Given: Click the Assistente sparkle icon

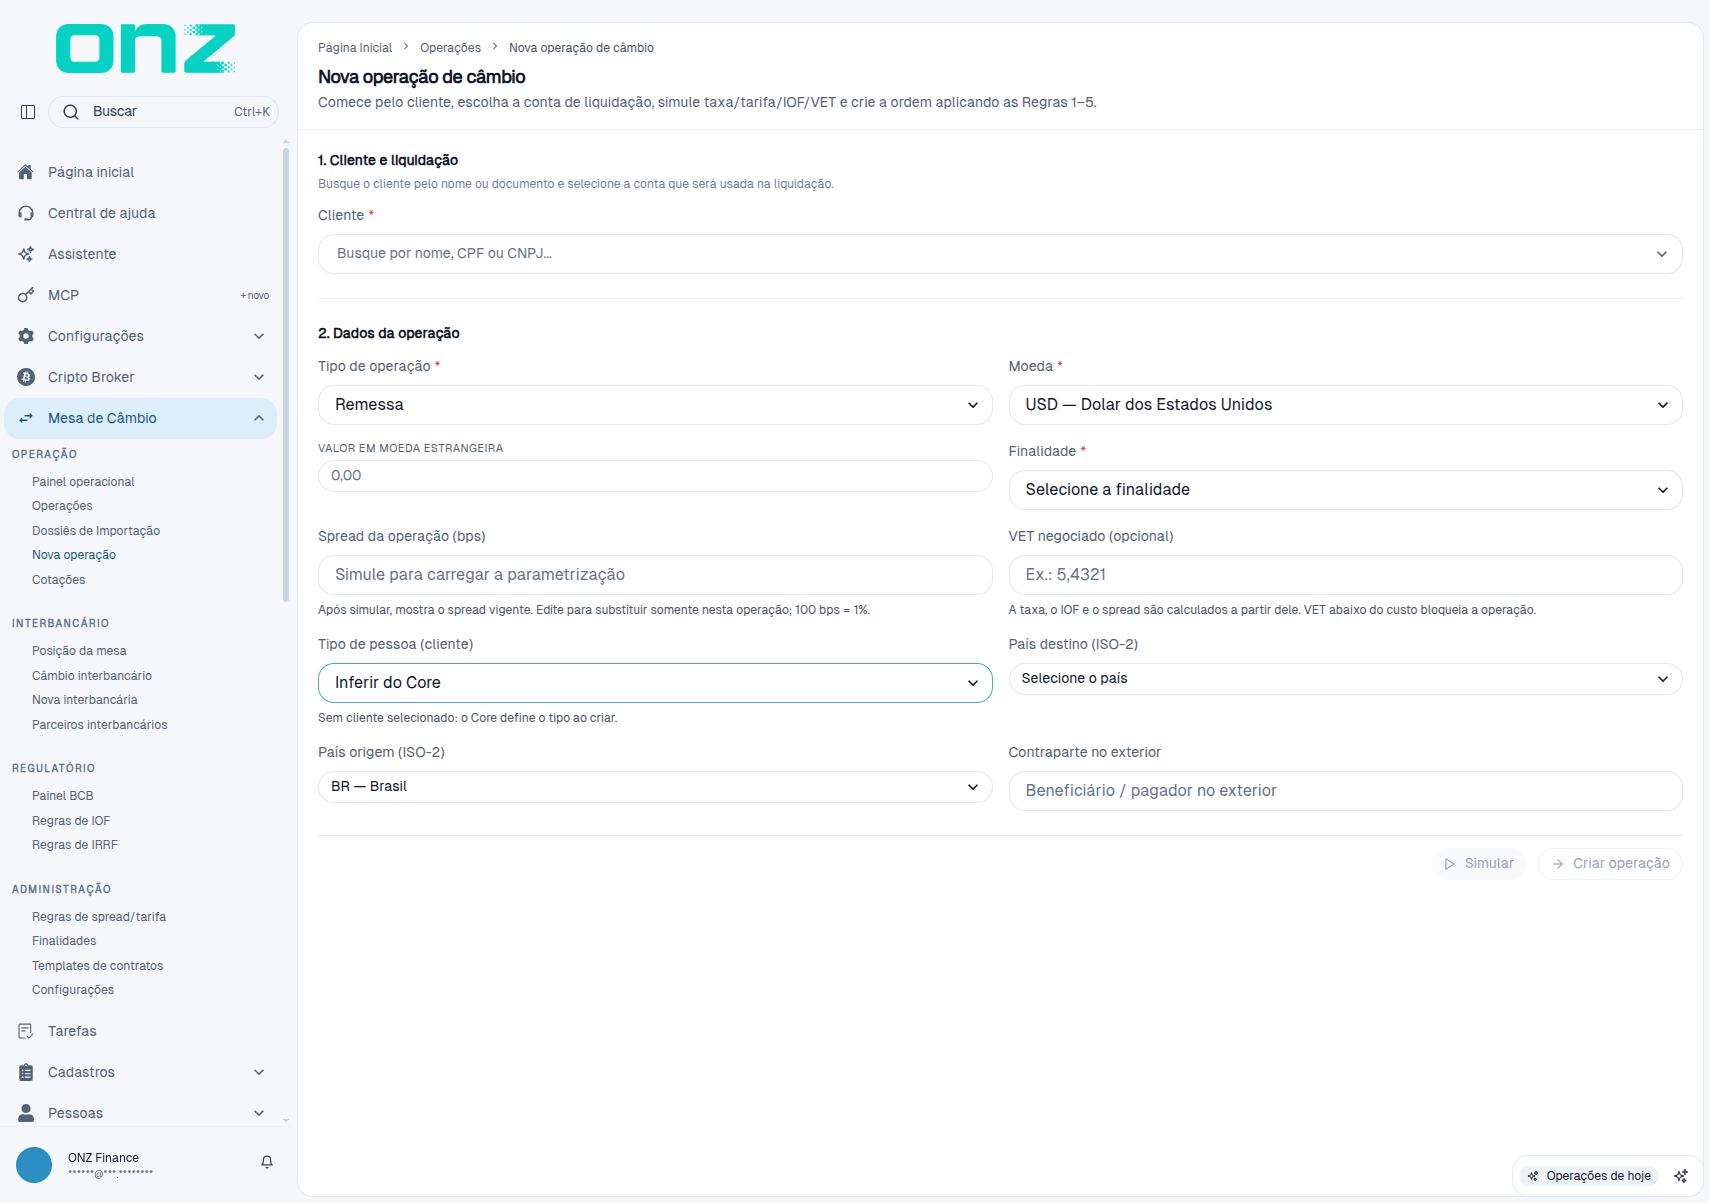Looking at the screenshot, I should (26, 254).
